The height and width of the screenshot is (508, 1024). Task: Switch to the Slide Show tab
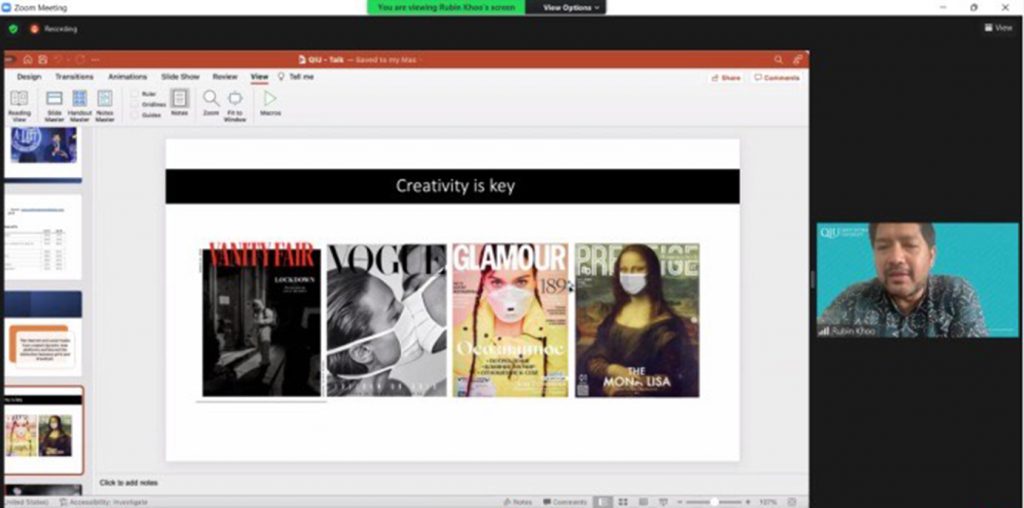click(180, 77)
